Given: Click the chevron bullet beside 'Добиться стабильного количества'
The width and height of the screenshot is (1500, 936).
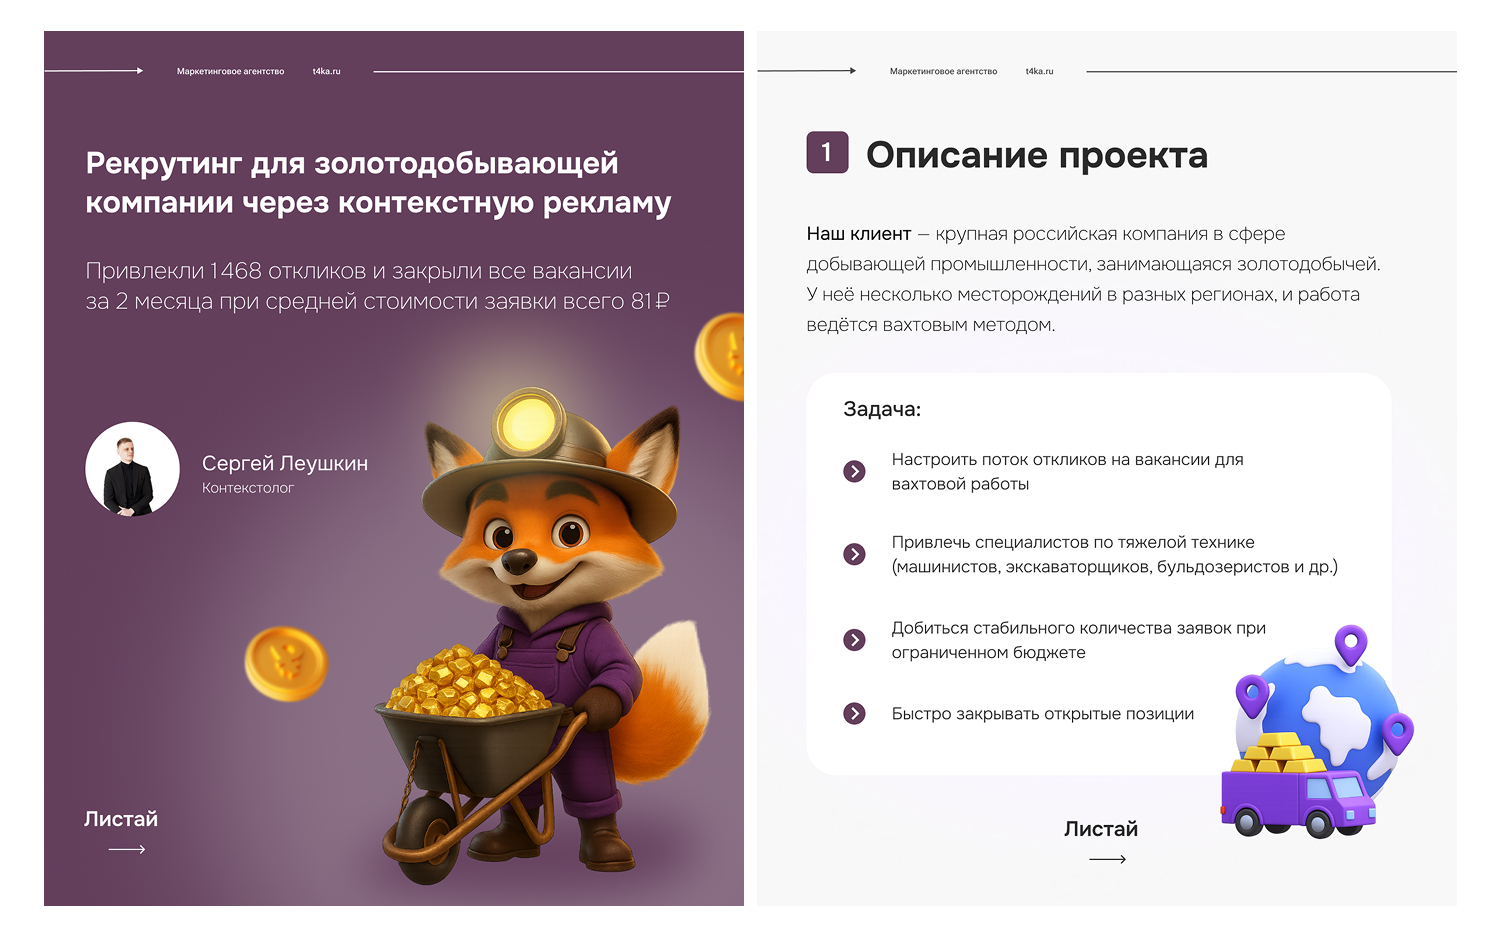Looking at the screenshot, I should pyautogui.click(x=854, y=640).
